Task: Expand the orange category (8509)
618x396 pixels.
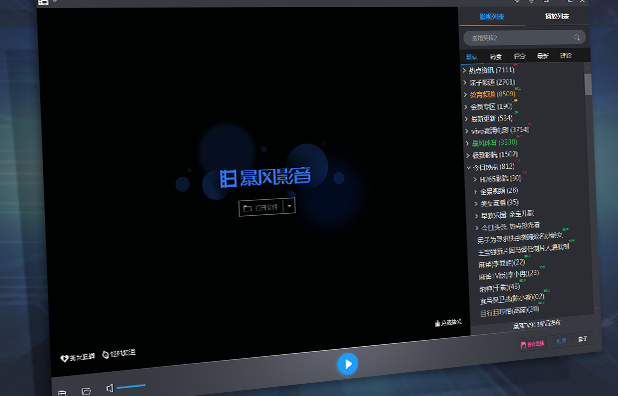Action: point(490,94)
